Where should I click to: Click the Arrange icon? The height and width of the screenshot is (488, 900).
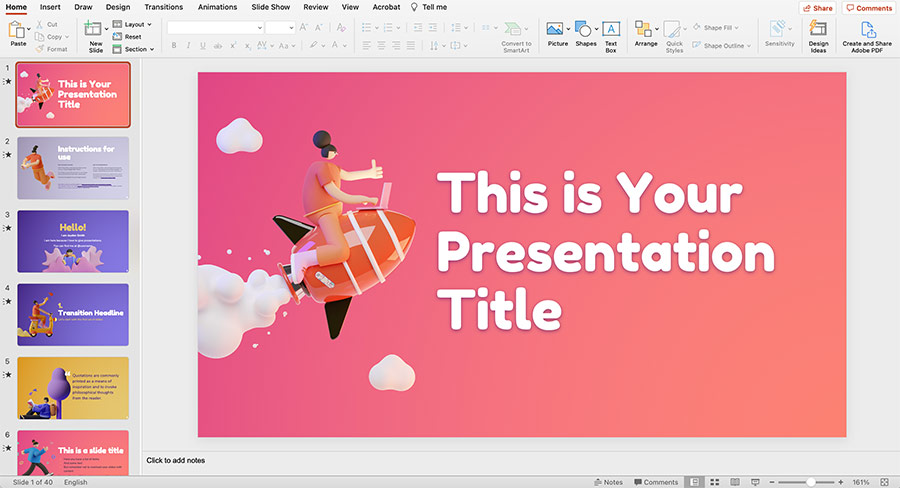tap(644, 30)
